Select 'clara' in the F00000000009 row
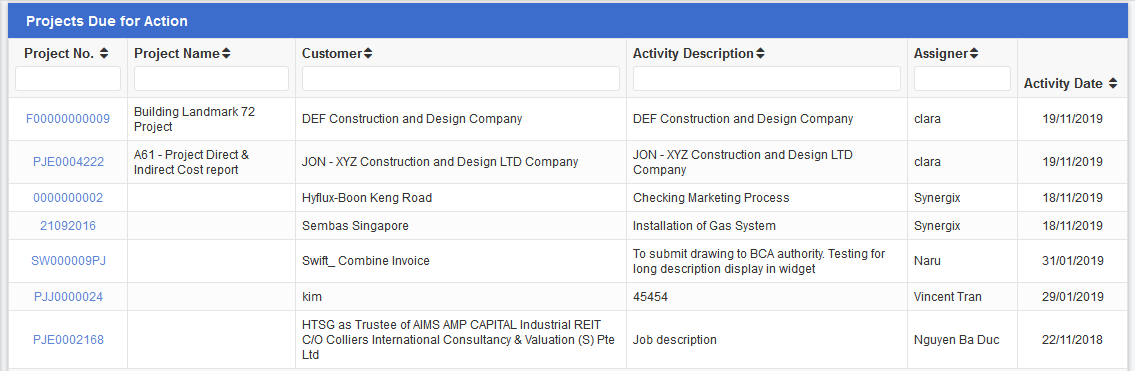Viewport: 1135px width, 371px height. [x=927, y=119]
